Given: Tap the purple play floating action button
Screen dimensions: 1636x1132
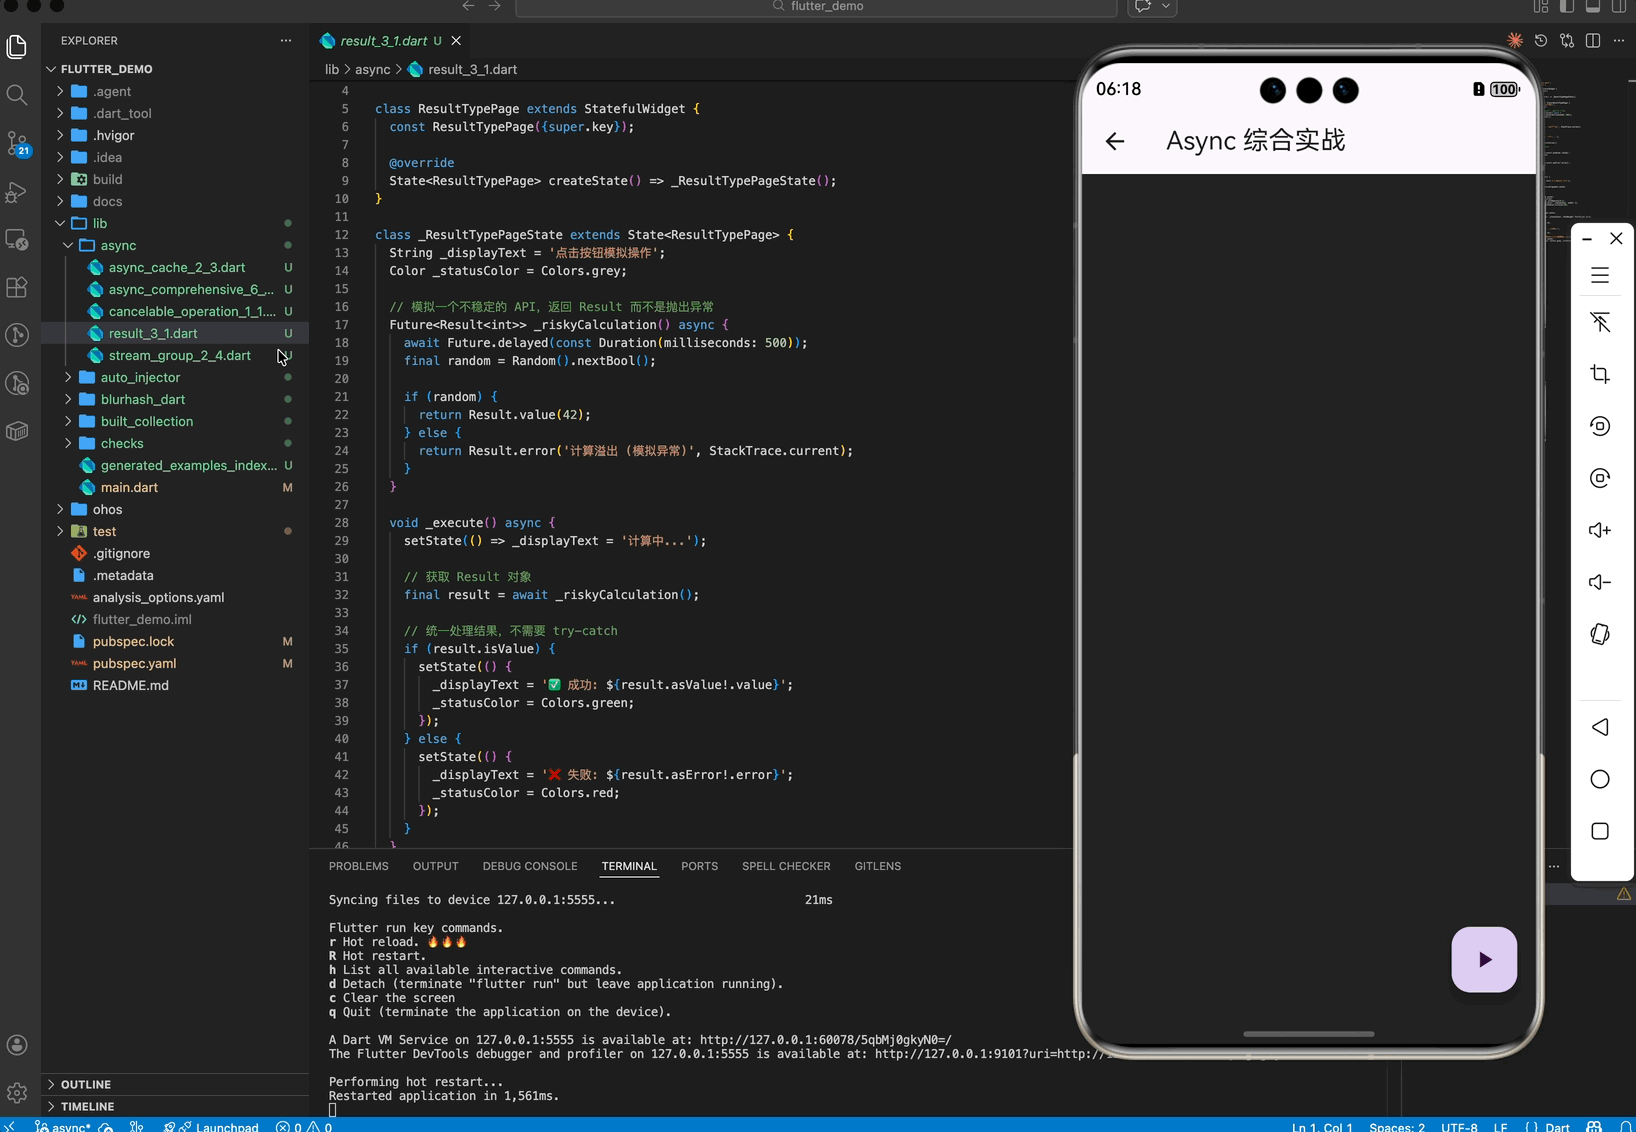Looking at the screenshot, I should point(1484,960).
